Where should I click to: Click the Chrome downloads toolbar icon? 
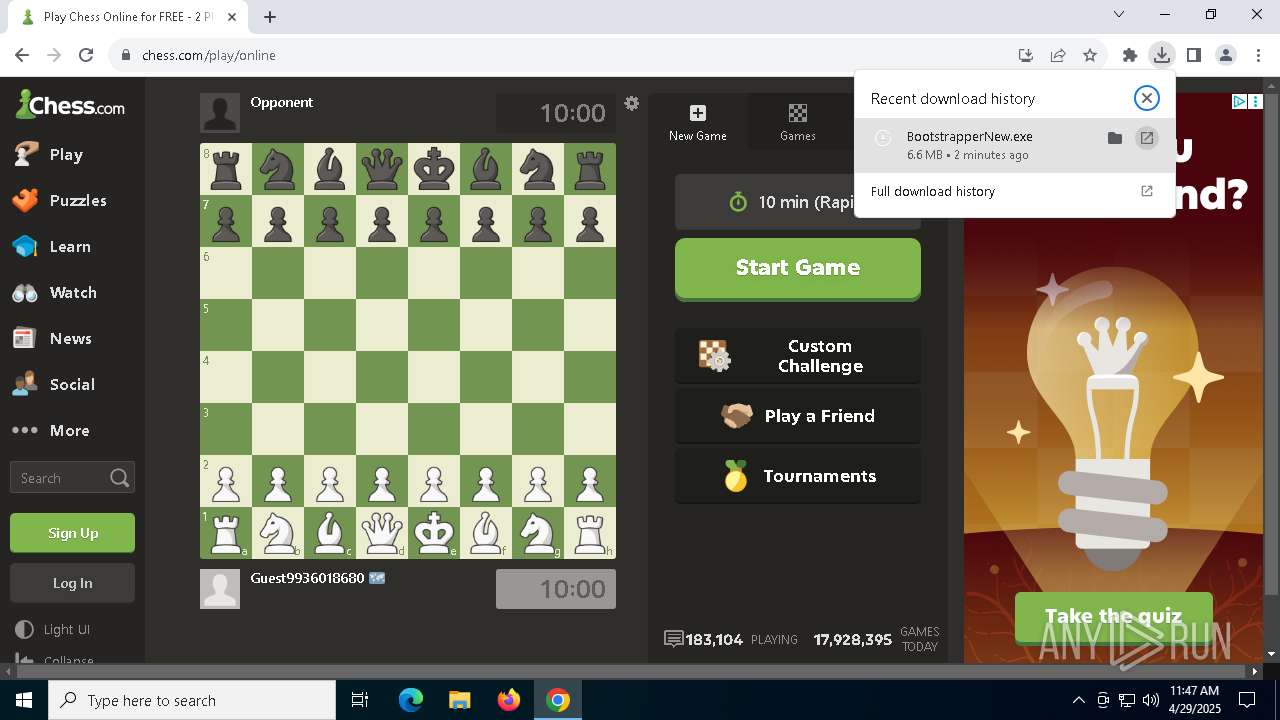(1162, 55)
